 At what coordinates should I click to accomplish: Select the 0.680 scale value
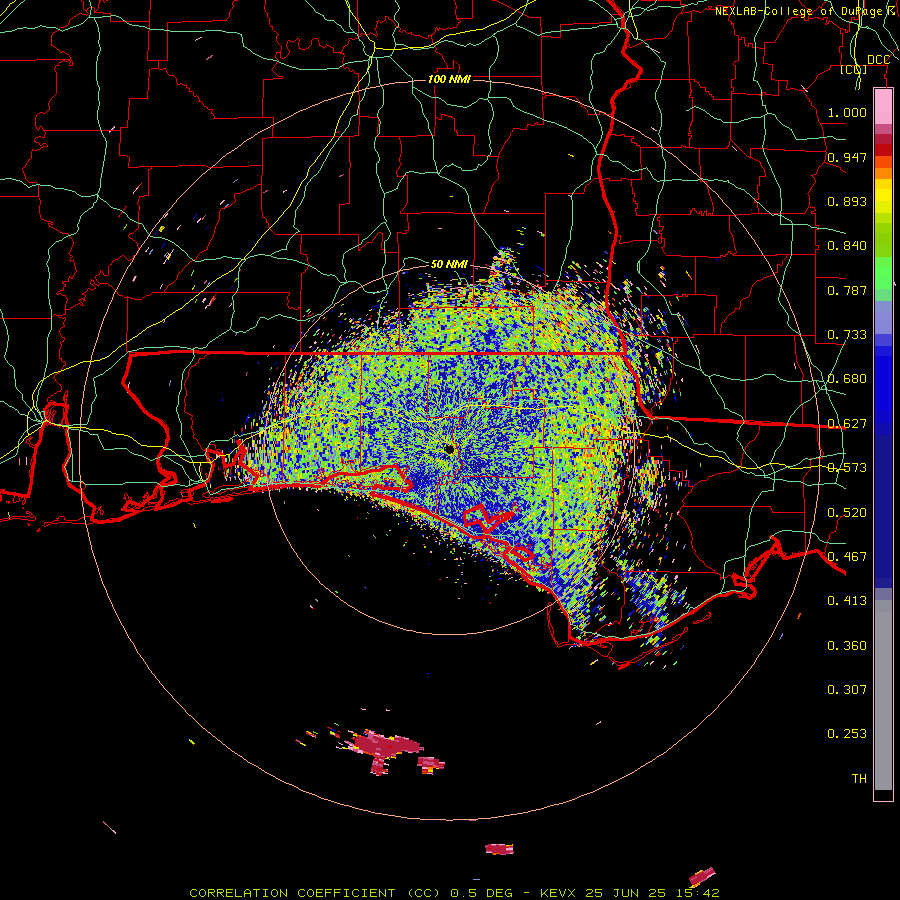847,379
